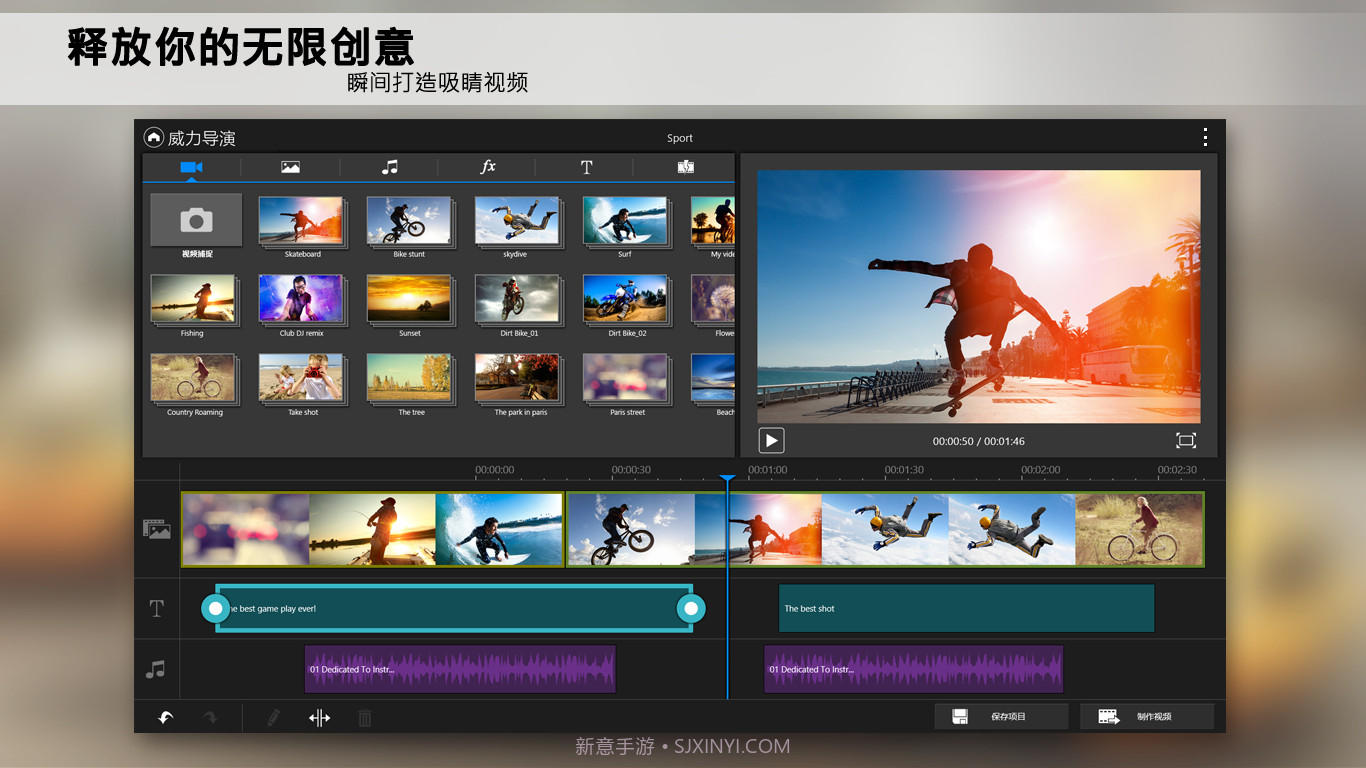Click 制作视频 to produce the video
This screenshot has width=1366, height=768.
click(x=1146, y=716)
